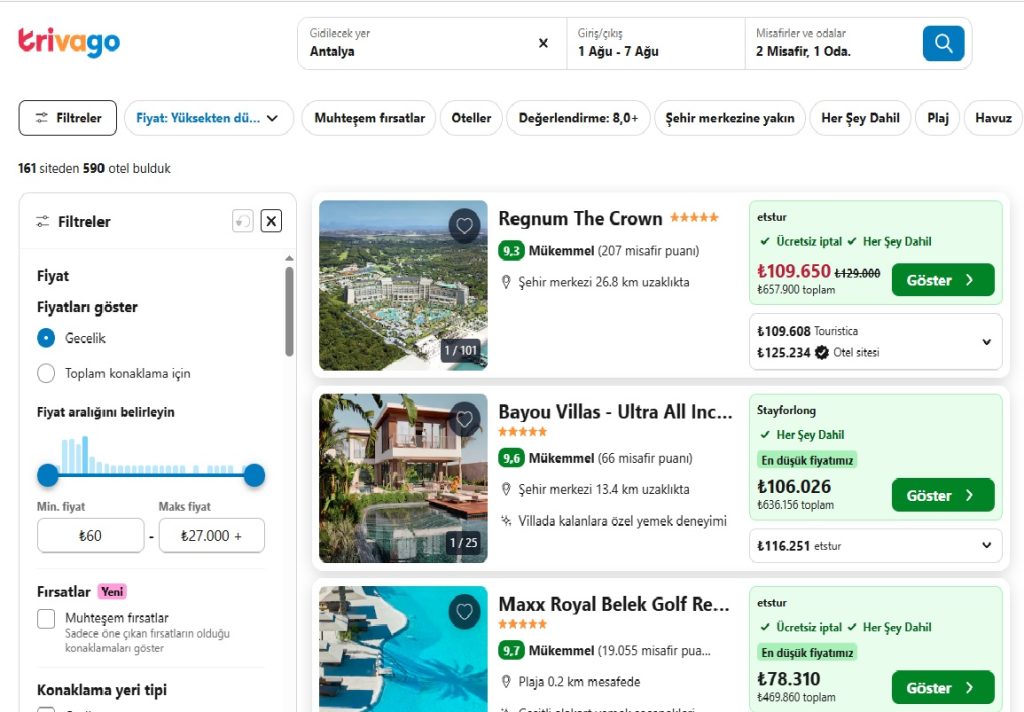Image resolution: width=1024 pixels, height=712 pixels.
Task: Click the Min. fiyat ₺60 field
Action: click(91, 536)
